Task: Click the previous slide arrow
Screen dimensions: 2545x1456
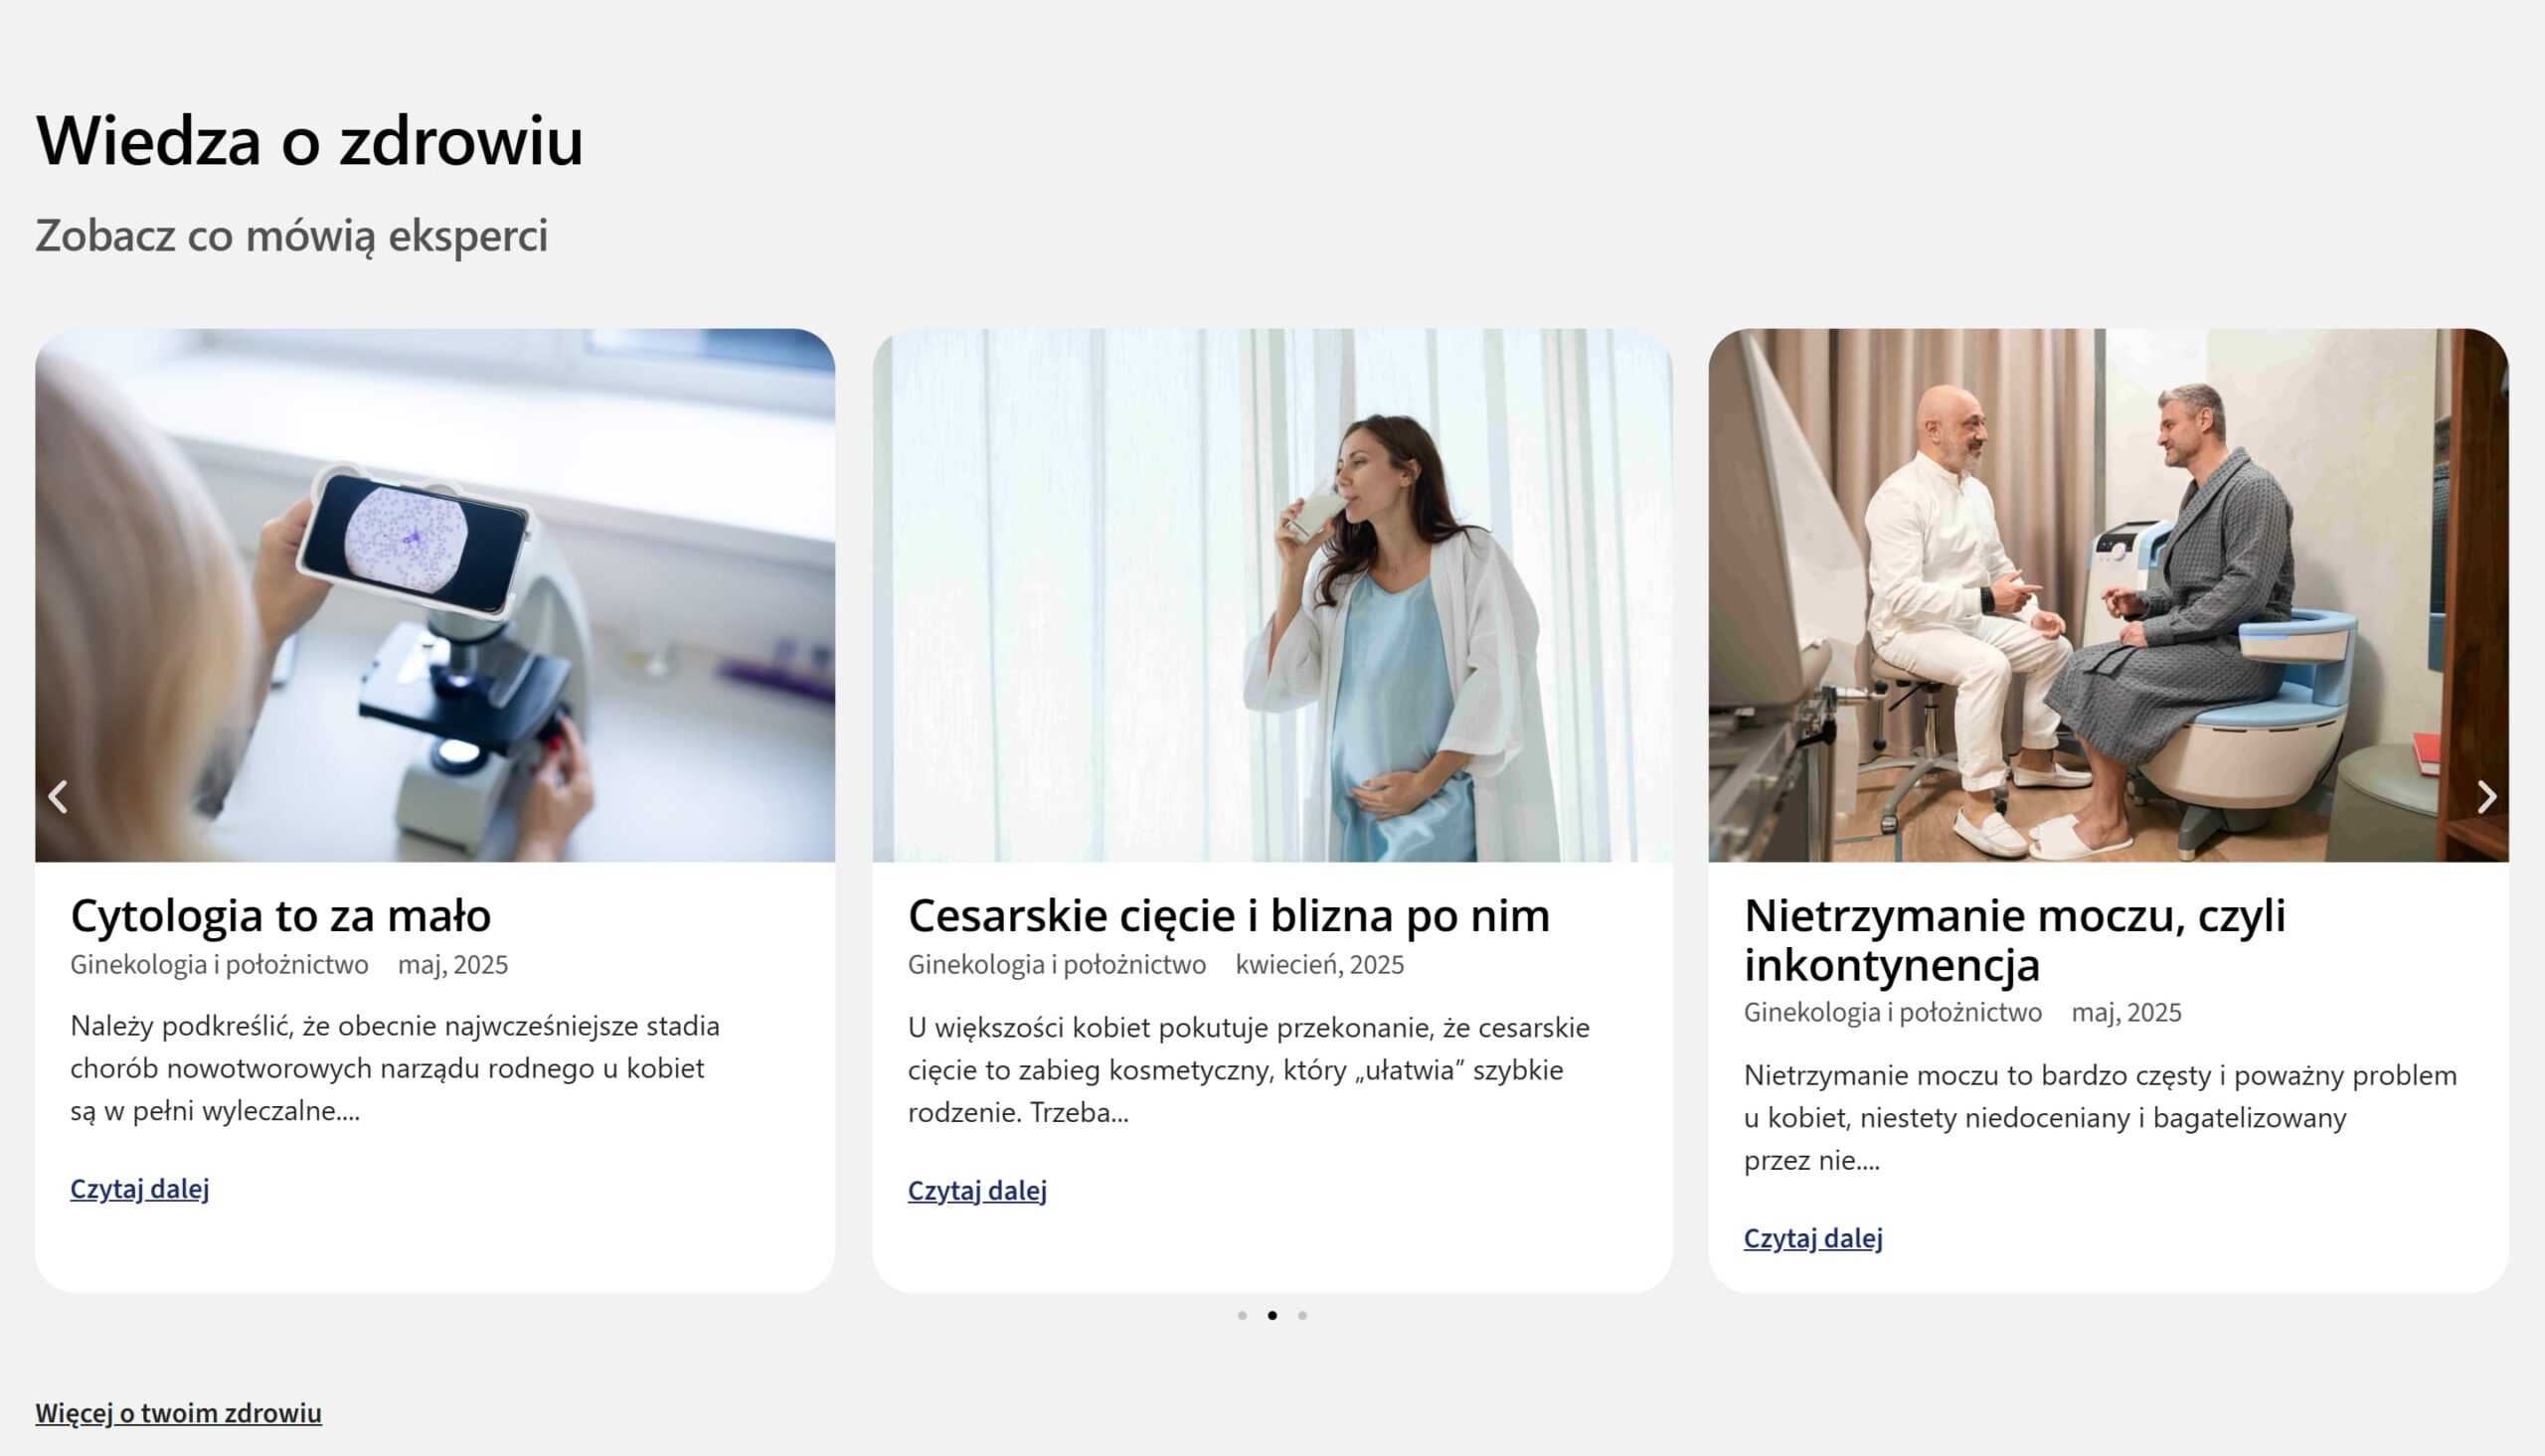Action: [x=58, y=797]
